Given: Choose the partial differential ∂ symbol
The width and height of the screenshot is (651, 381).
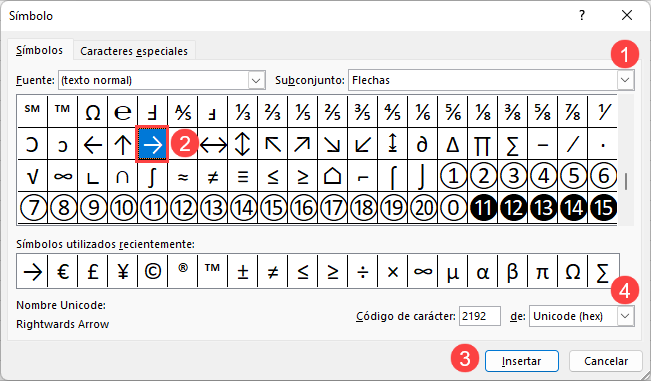Looking at the screenshot, I should tap(423, 144).
